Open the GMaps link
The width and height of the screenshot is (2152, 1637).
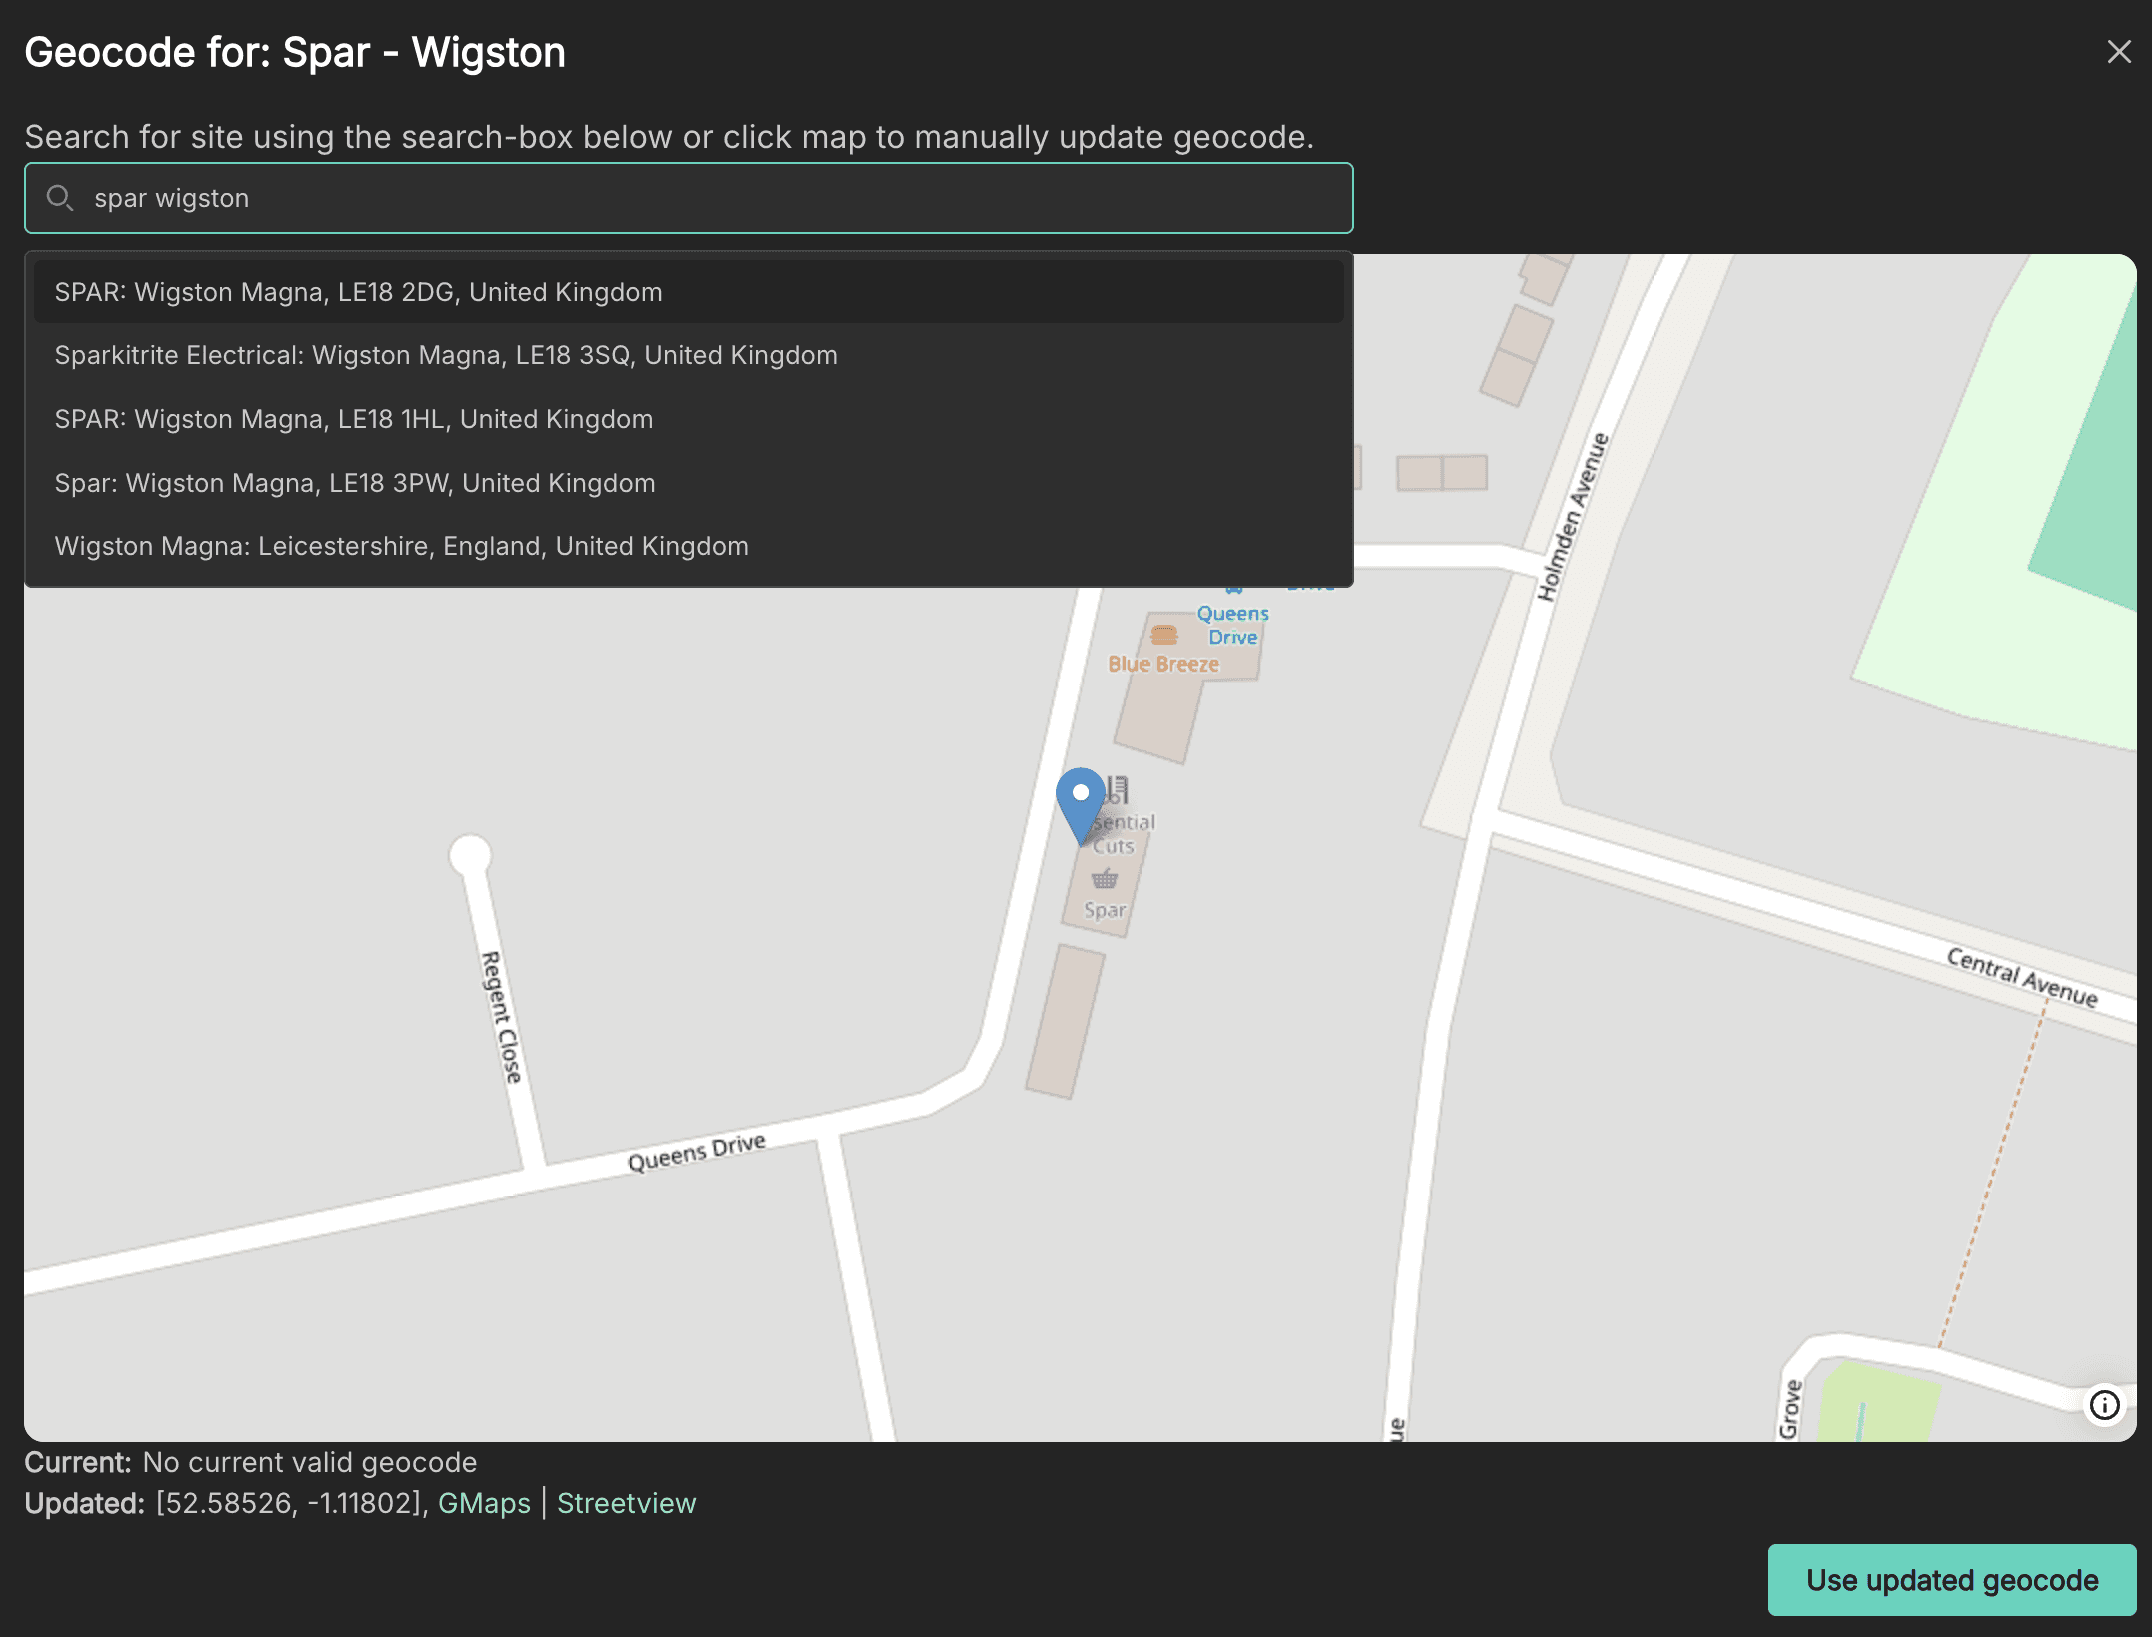point(484,1503)
